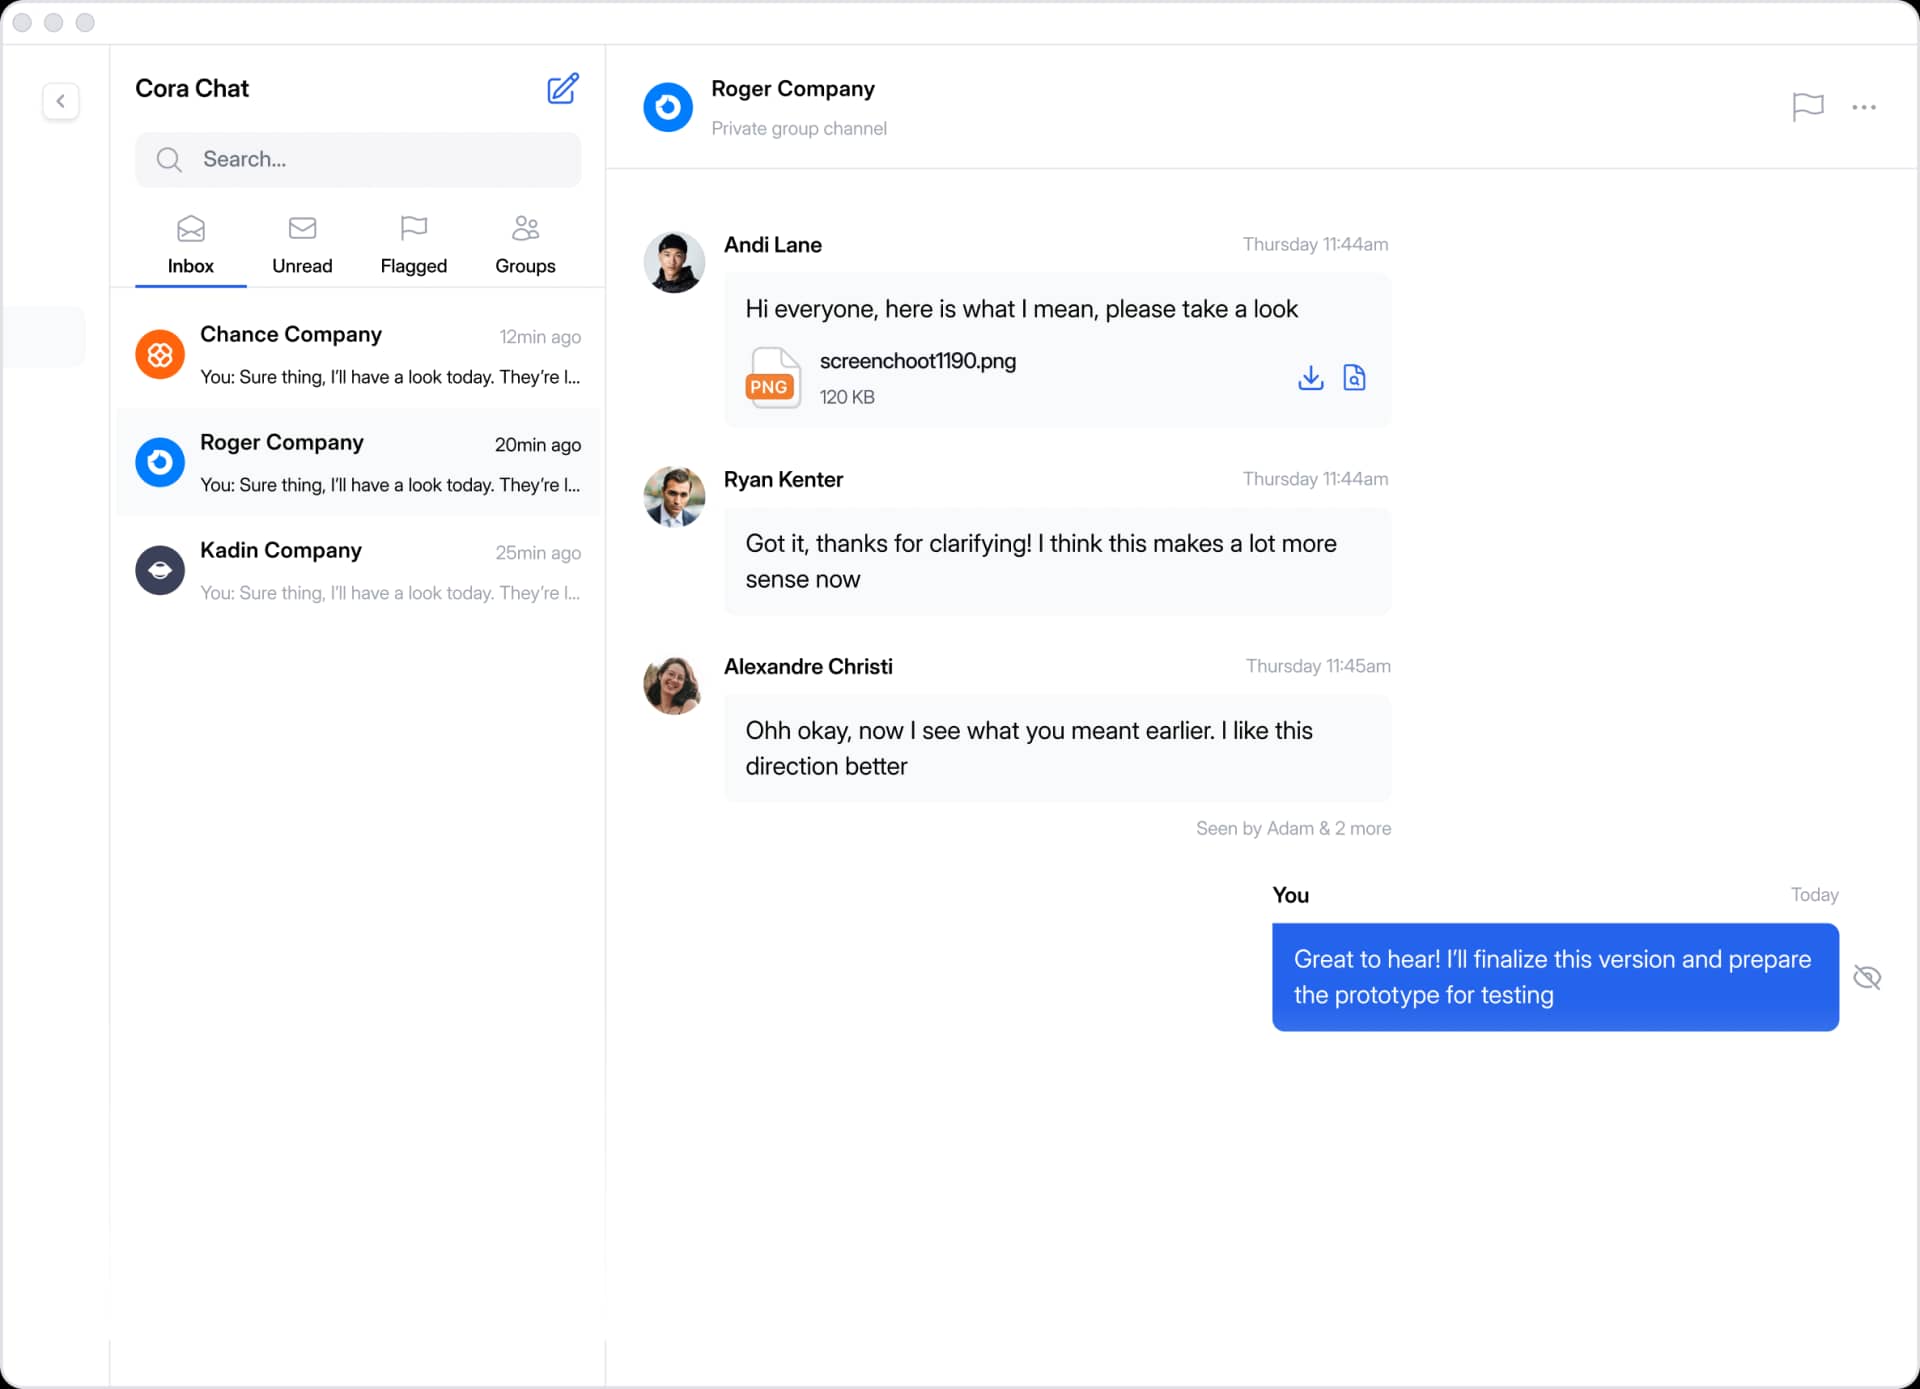Viewport: 1920px width, 1389px height.
Task: Collapse the sidebar with the back chevron
Action: [61, 101]
